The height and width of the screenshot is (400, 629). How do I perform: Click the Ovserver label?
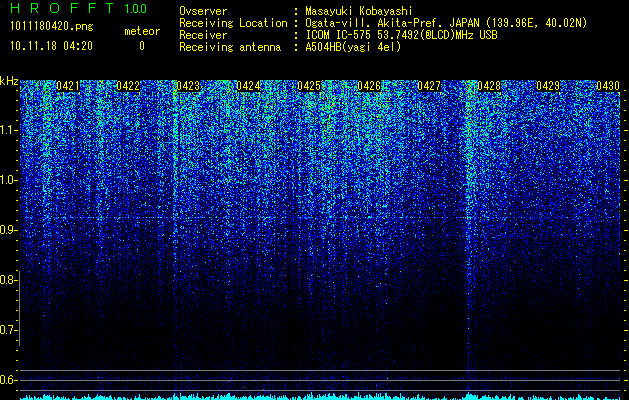coord(203,11)
